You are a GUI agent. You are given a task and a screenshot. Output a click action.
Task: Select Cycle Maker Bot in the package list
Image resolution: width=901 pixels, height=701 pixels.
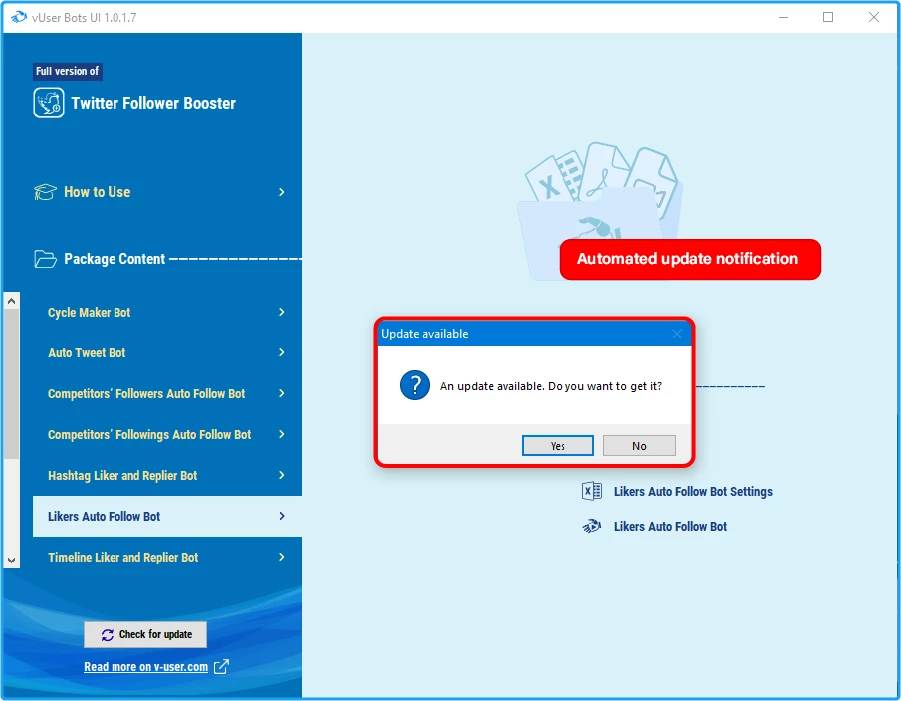click(x=167, y=312)
